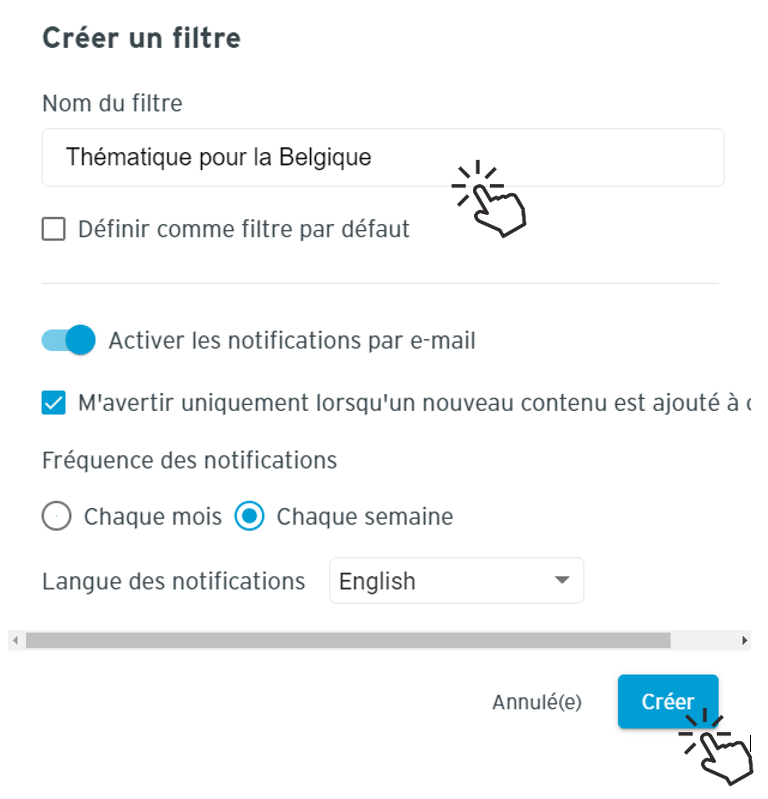This screenshot has height=799, width=768.
Task: Click the Chaque semaine label text
Action: point(365,517)
